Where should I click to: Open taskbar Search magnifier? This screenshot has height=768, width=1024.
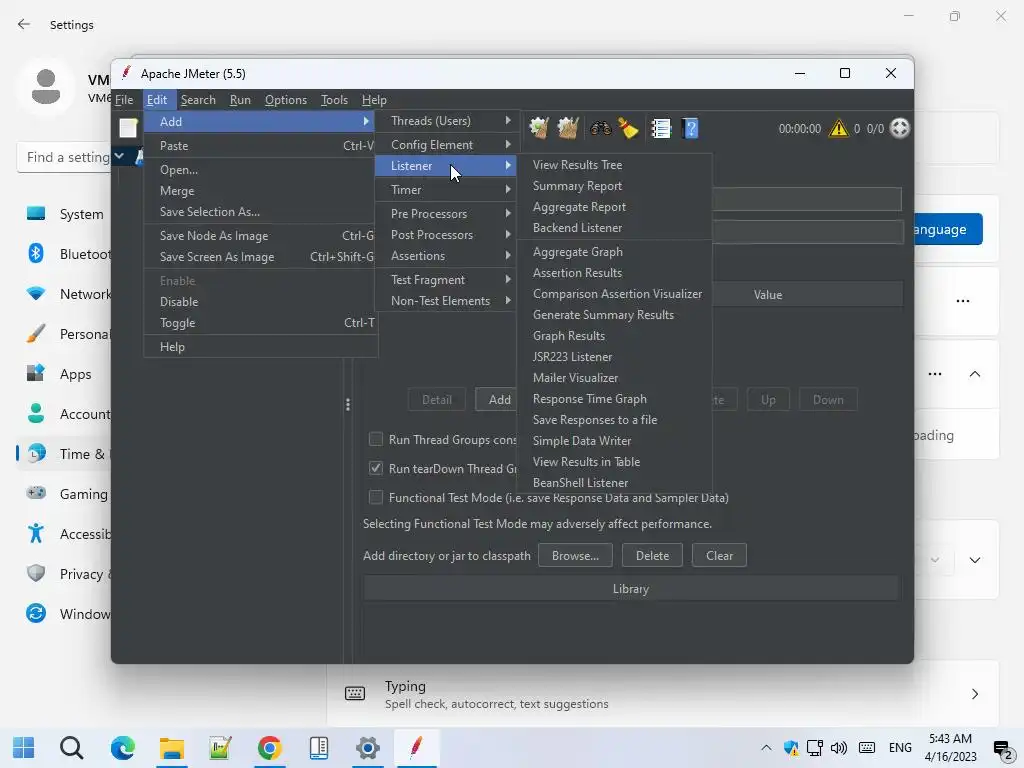tap(71, 748)
